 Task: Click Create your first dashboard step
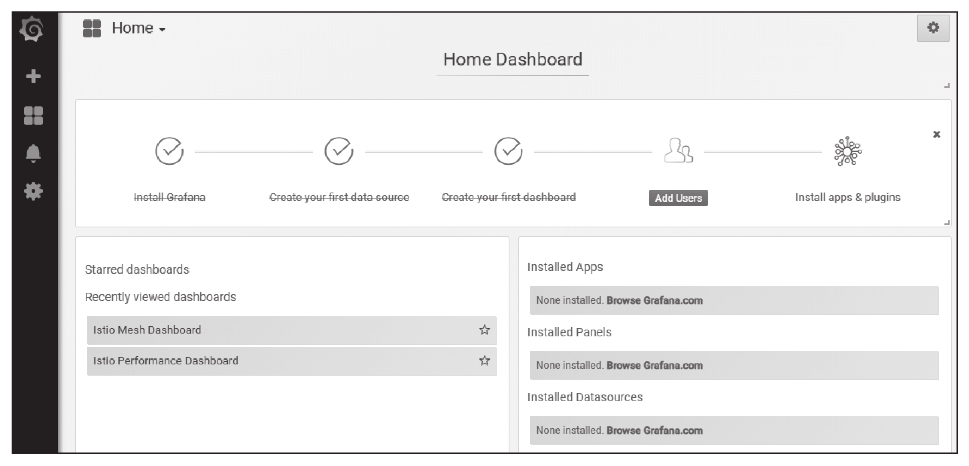click(509, 197)
